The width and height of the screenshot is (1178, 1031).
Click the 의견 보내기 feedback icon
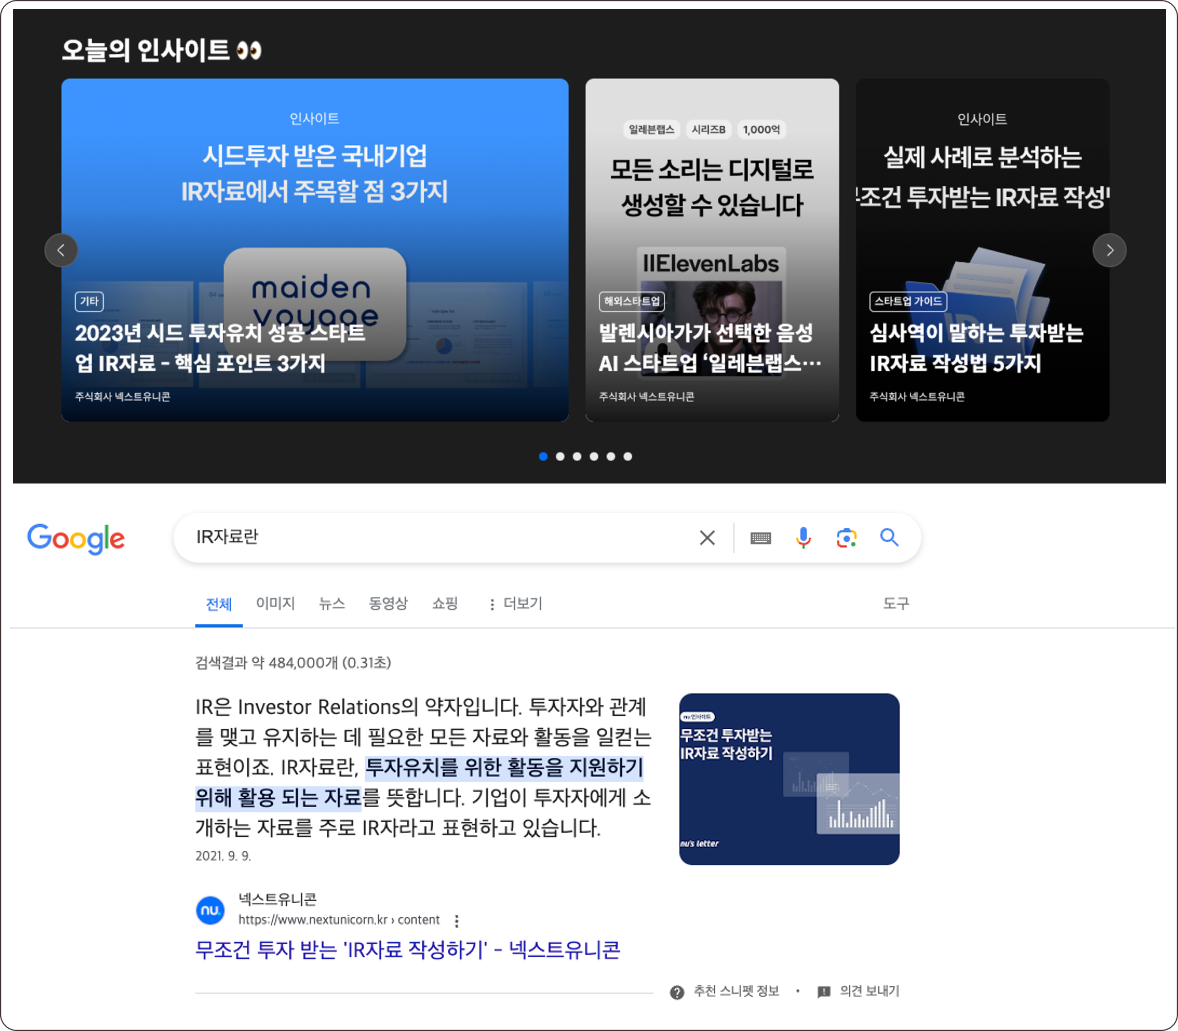tap(823, 992)
